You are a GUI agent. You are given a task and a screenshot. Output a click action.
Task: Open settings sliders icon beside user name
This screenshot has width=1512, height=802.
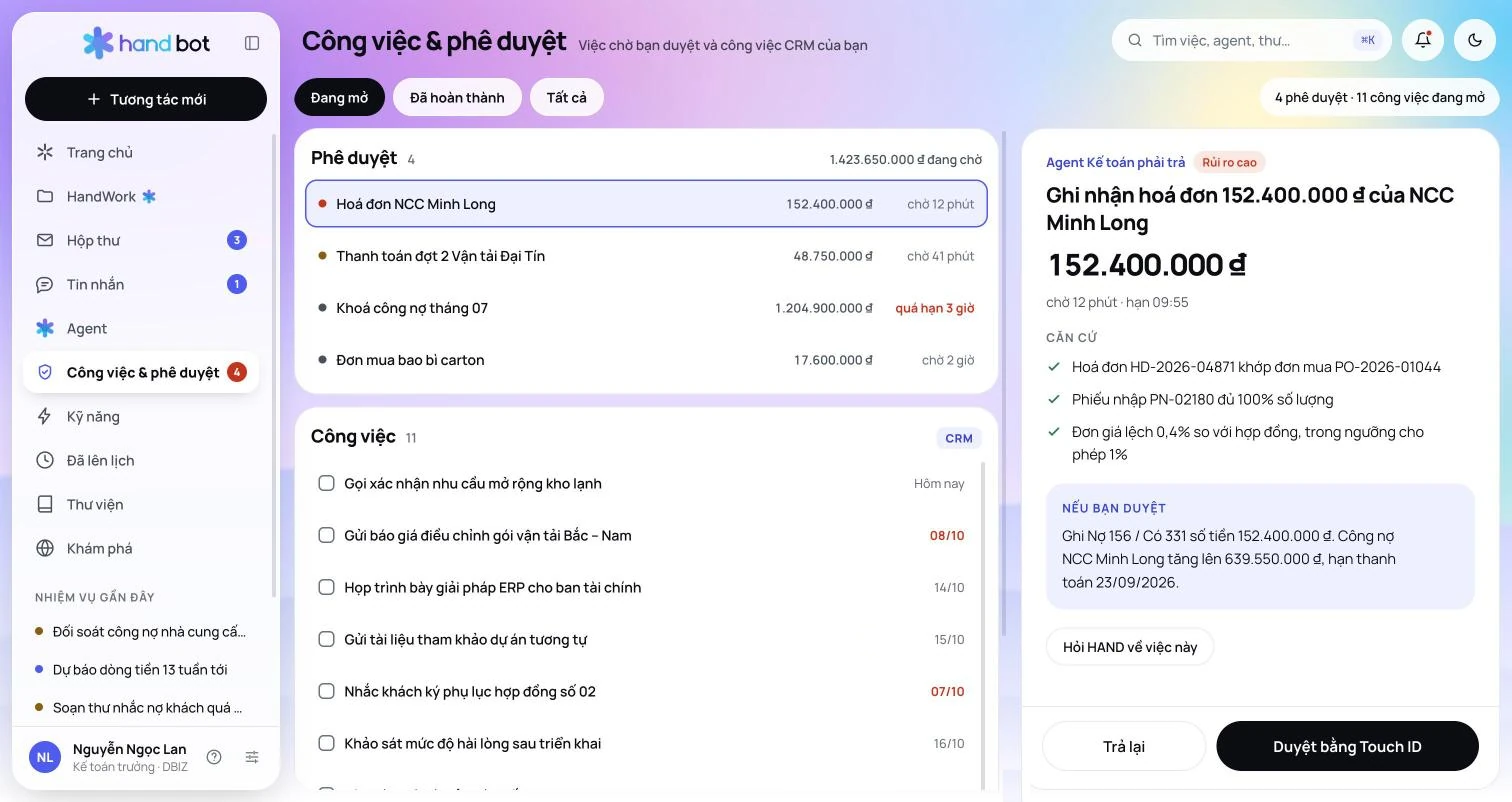[x=252, y=757]
